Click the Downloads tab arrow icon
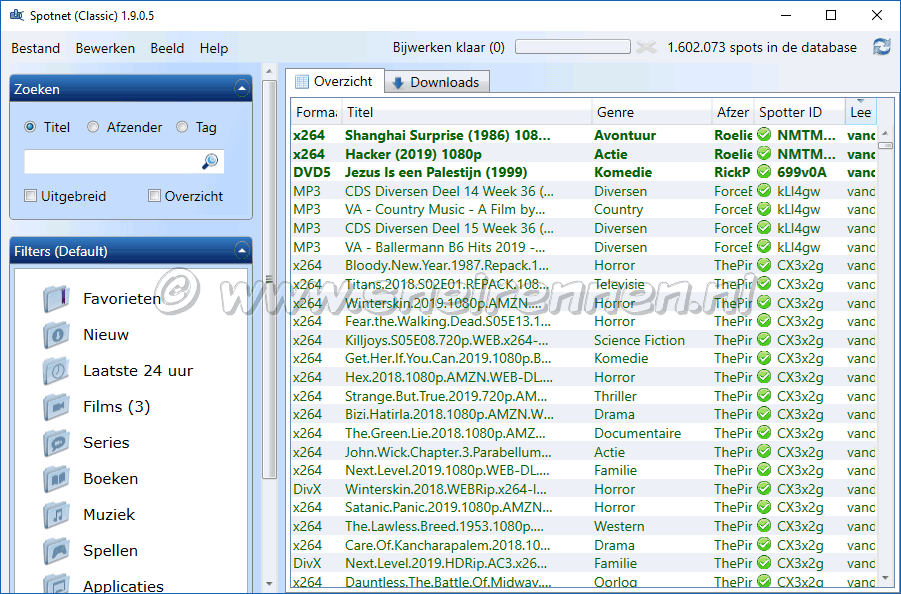Screen dimensions: 901x594 [398, 83]
